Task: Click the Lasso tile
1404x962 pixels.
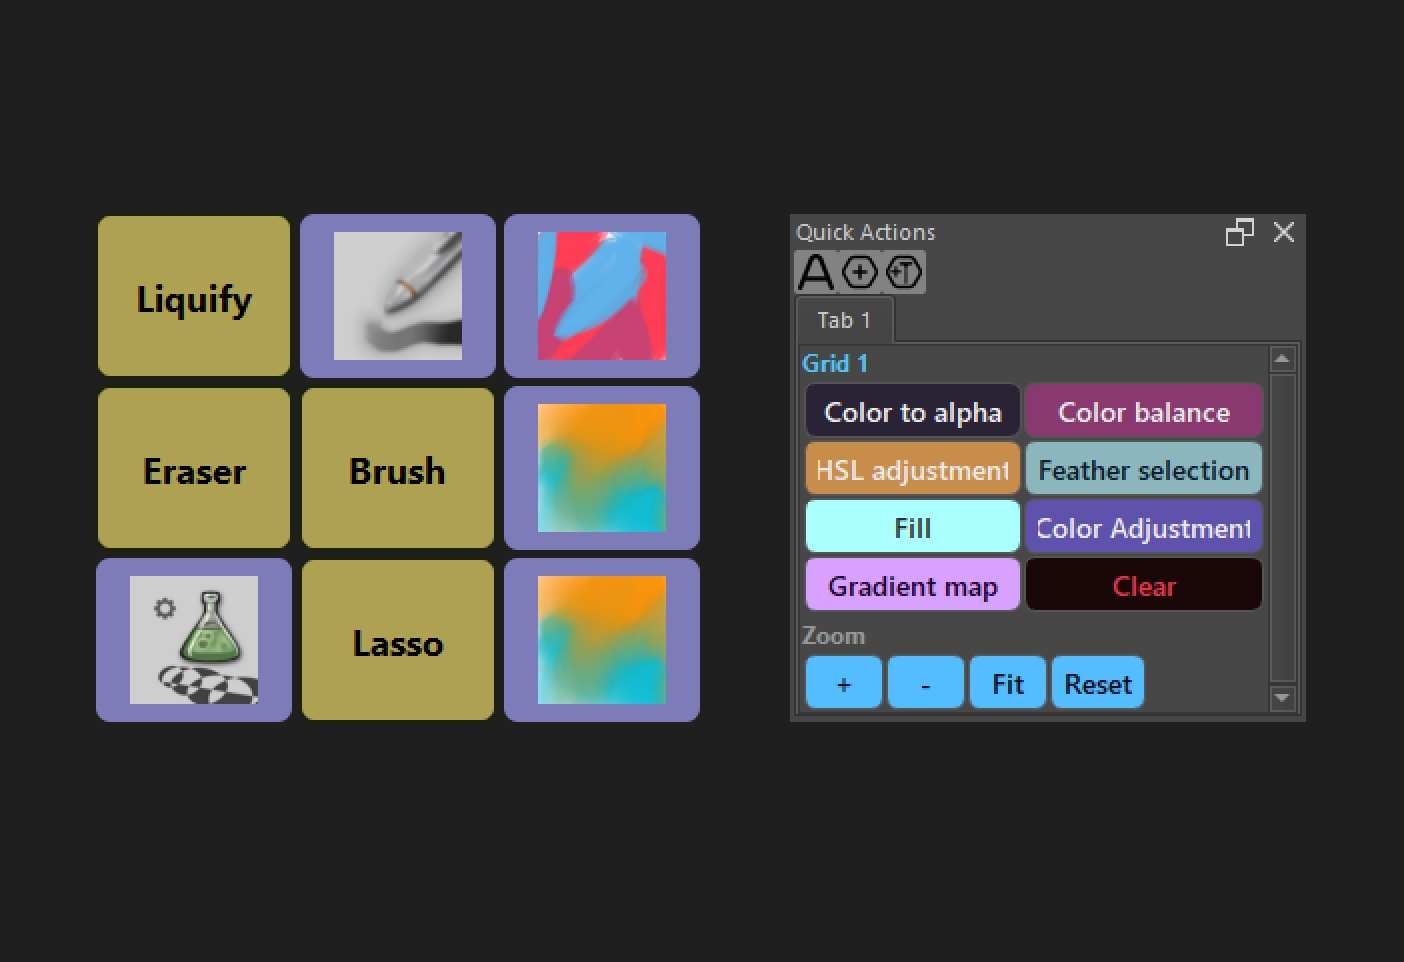Action: point(398,640)
